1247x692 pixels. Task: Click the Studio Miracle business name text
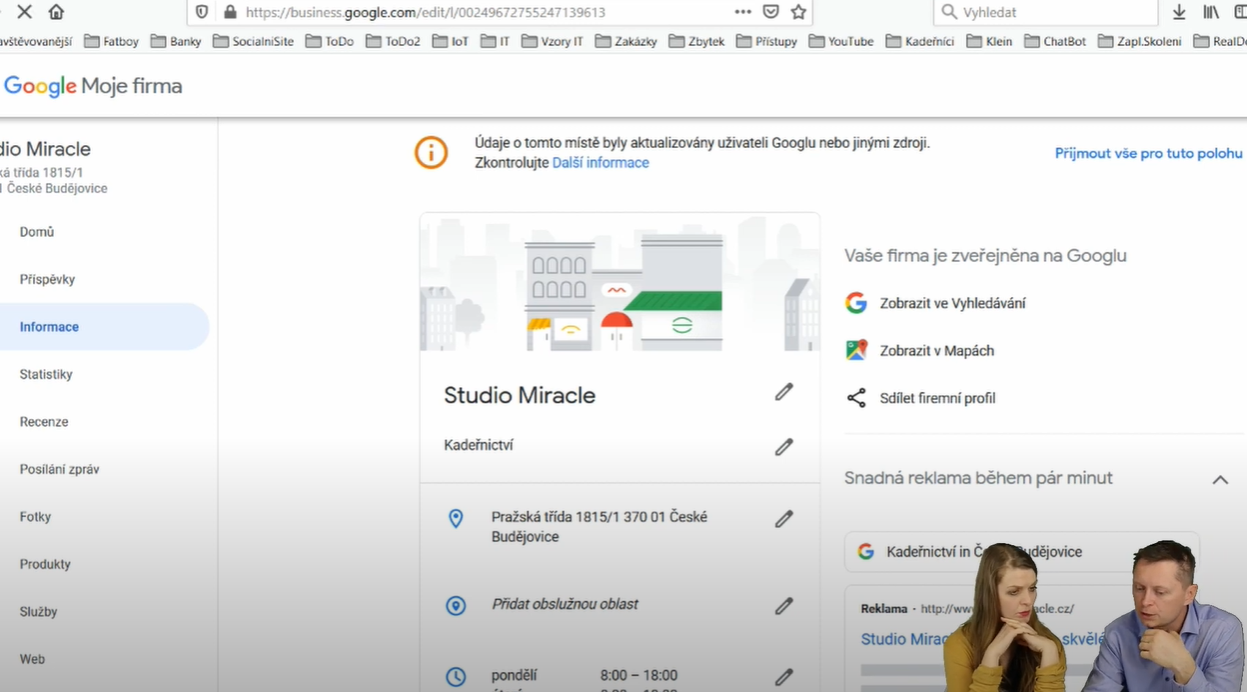tap(519, 396)
